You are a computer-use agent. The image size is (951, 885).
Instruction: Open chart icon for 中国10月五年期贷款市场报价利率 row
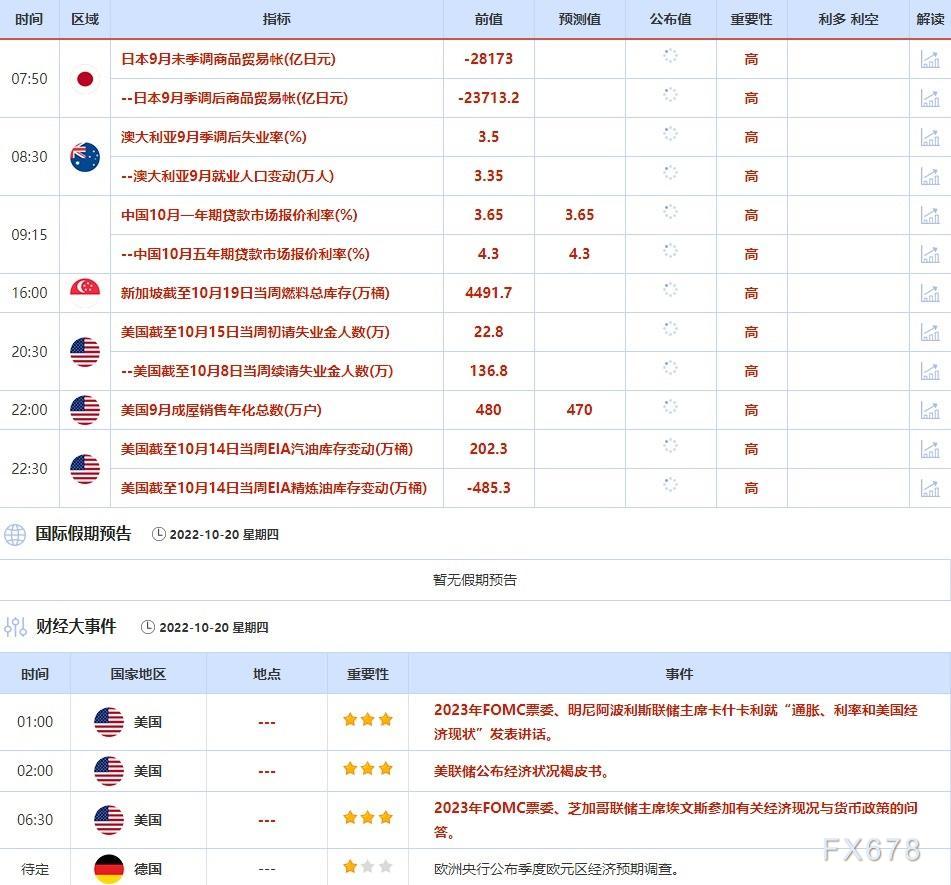(x=930, y=254)
